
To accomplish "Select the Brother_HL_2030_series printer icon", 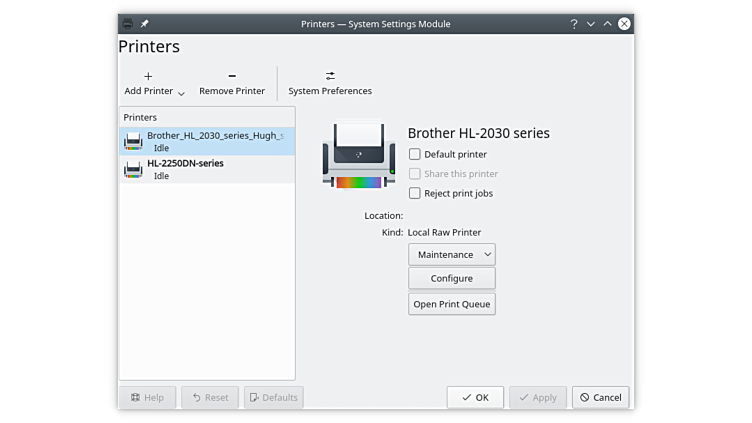I will [133, 141].
